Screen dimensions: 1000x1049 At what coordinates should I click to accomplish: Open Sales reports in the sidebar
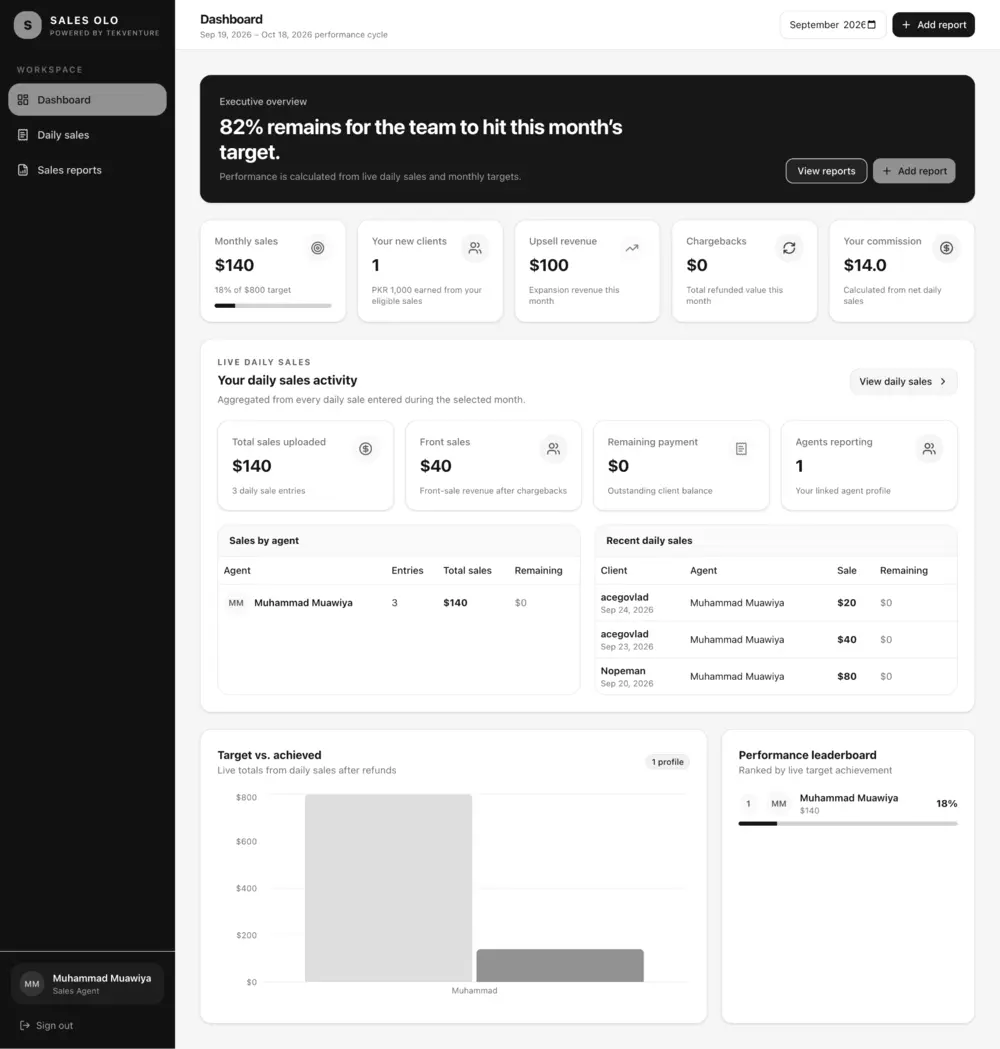(x=87, y=170)
